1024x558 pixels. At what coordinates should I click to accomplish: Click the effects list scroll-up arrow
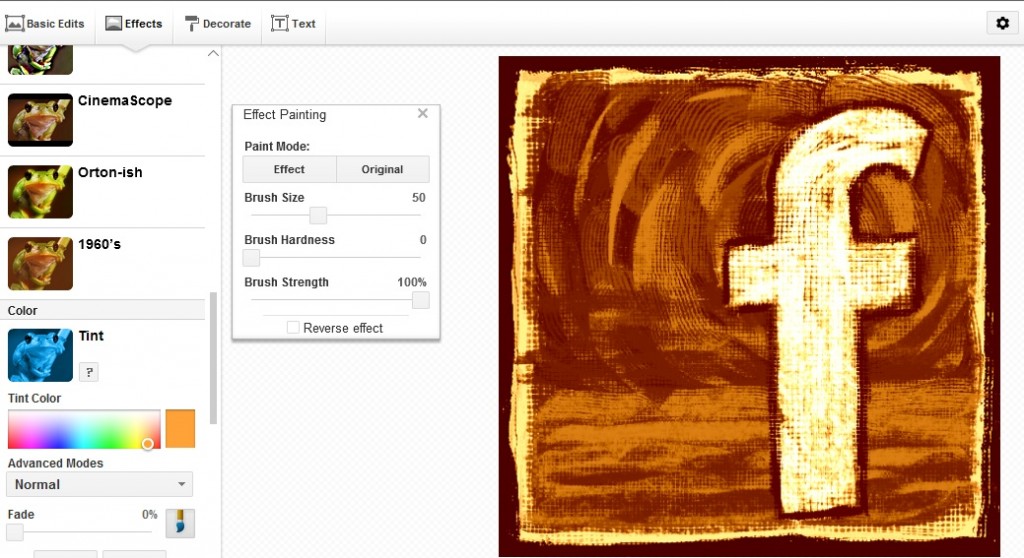coord(213,54)
